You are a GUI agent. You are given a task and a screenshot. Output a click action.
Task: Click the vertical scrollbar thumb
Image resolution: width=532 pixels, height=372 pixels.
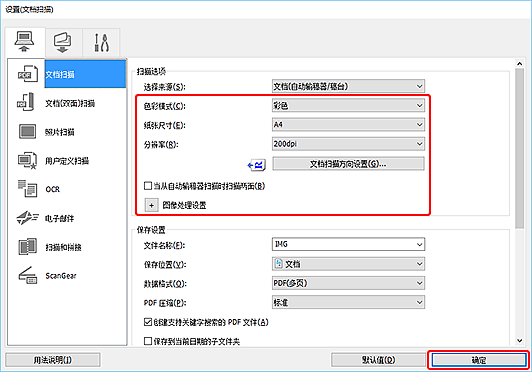point(519,148)
